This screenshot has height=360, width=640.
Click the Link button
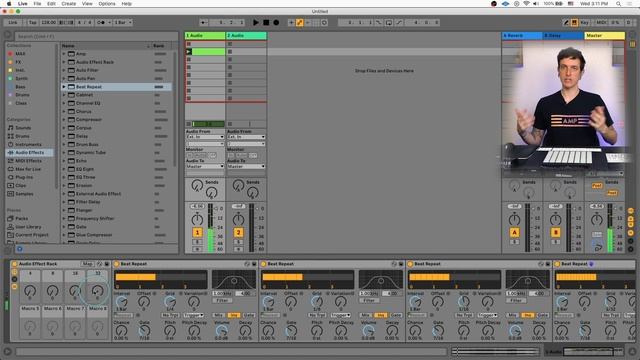click(x=13, y=22)
